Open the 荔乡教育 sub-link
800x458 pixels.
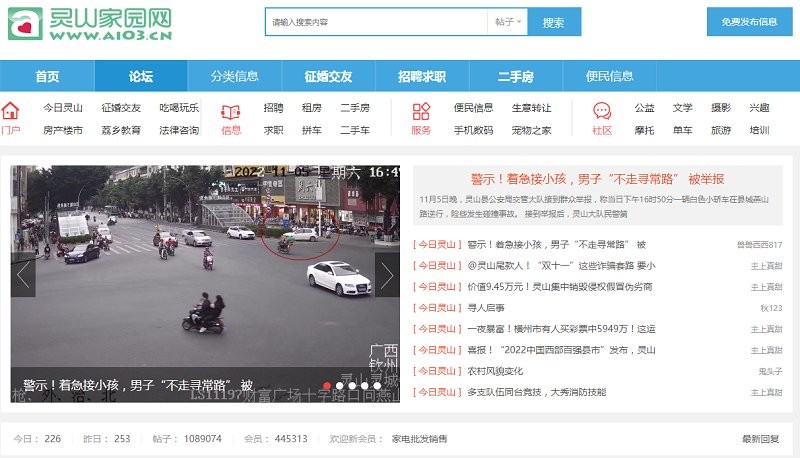121,130
